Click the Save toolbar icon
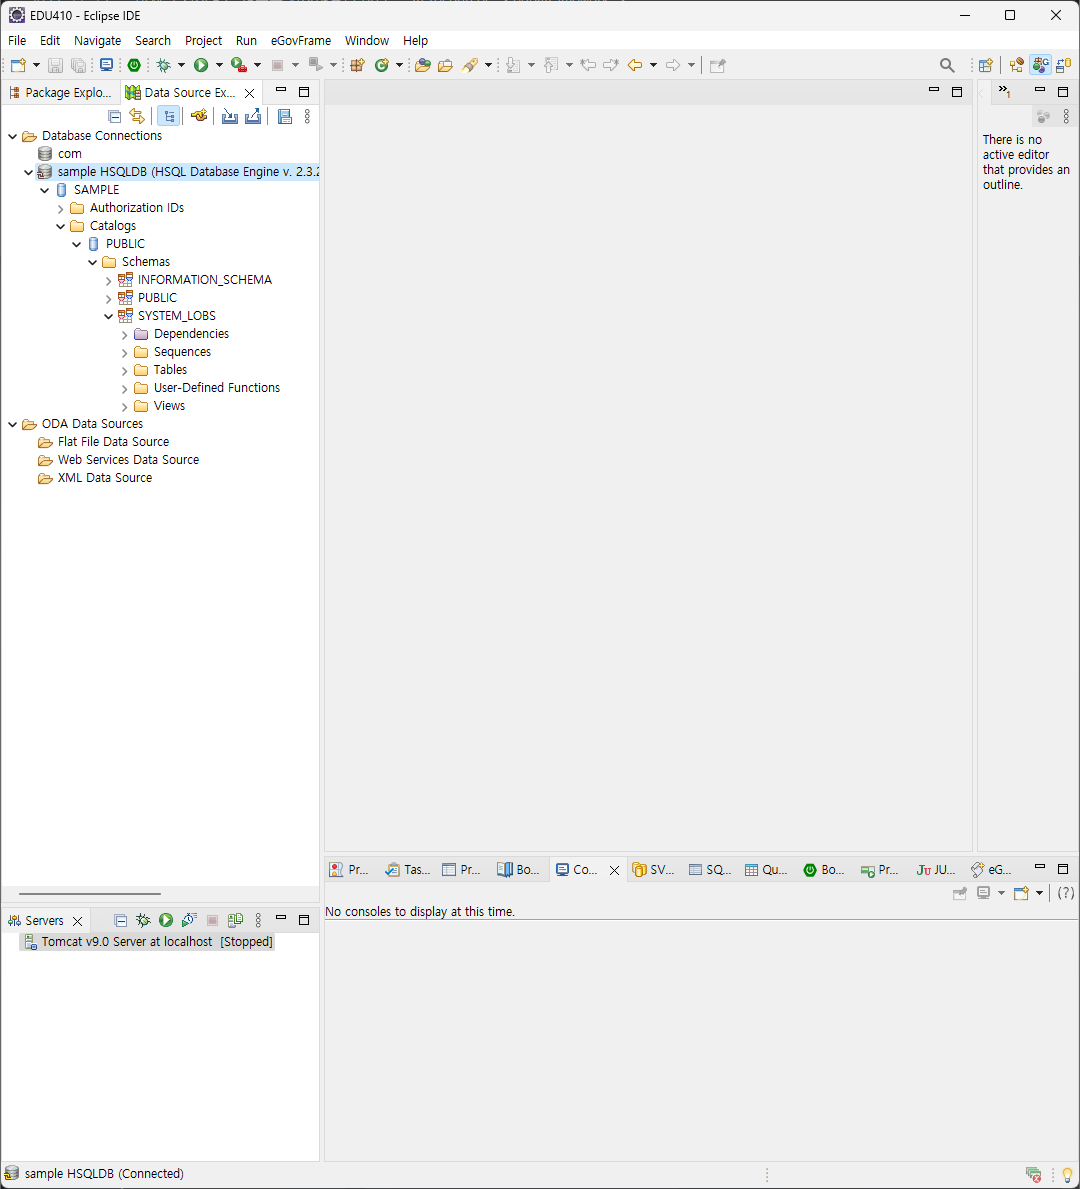This screenshot has height=1189, width=1080. point(55,65)
